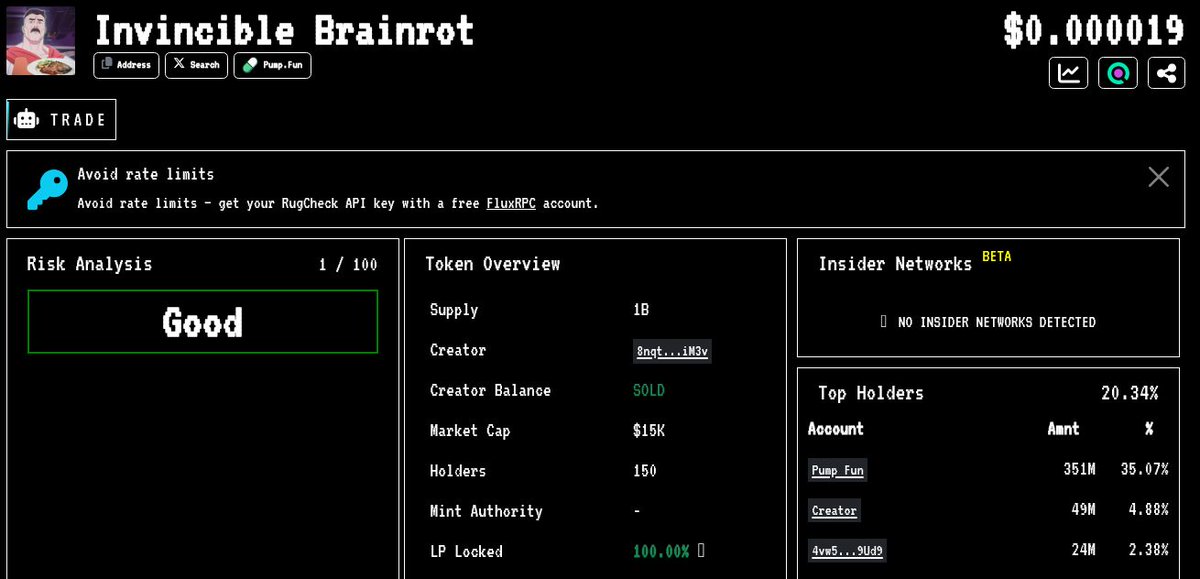1200x579 pixels.
Task: Open X Search for the token
Action: pos(196,65)
